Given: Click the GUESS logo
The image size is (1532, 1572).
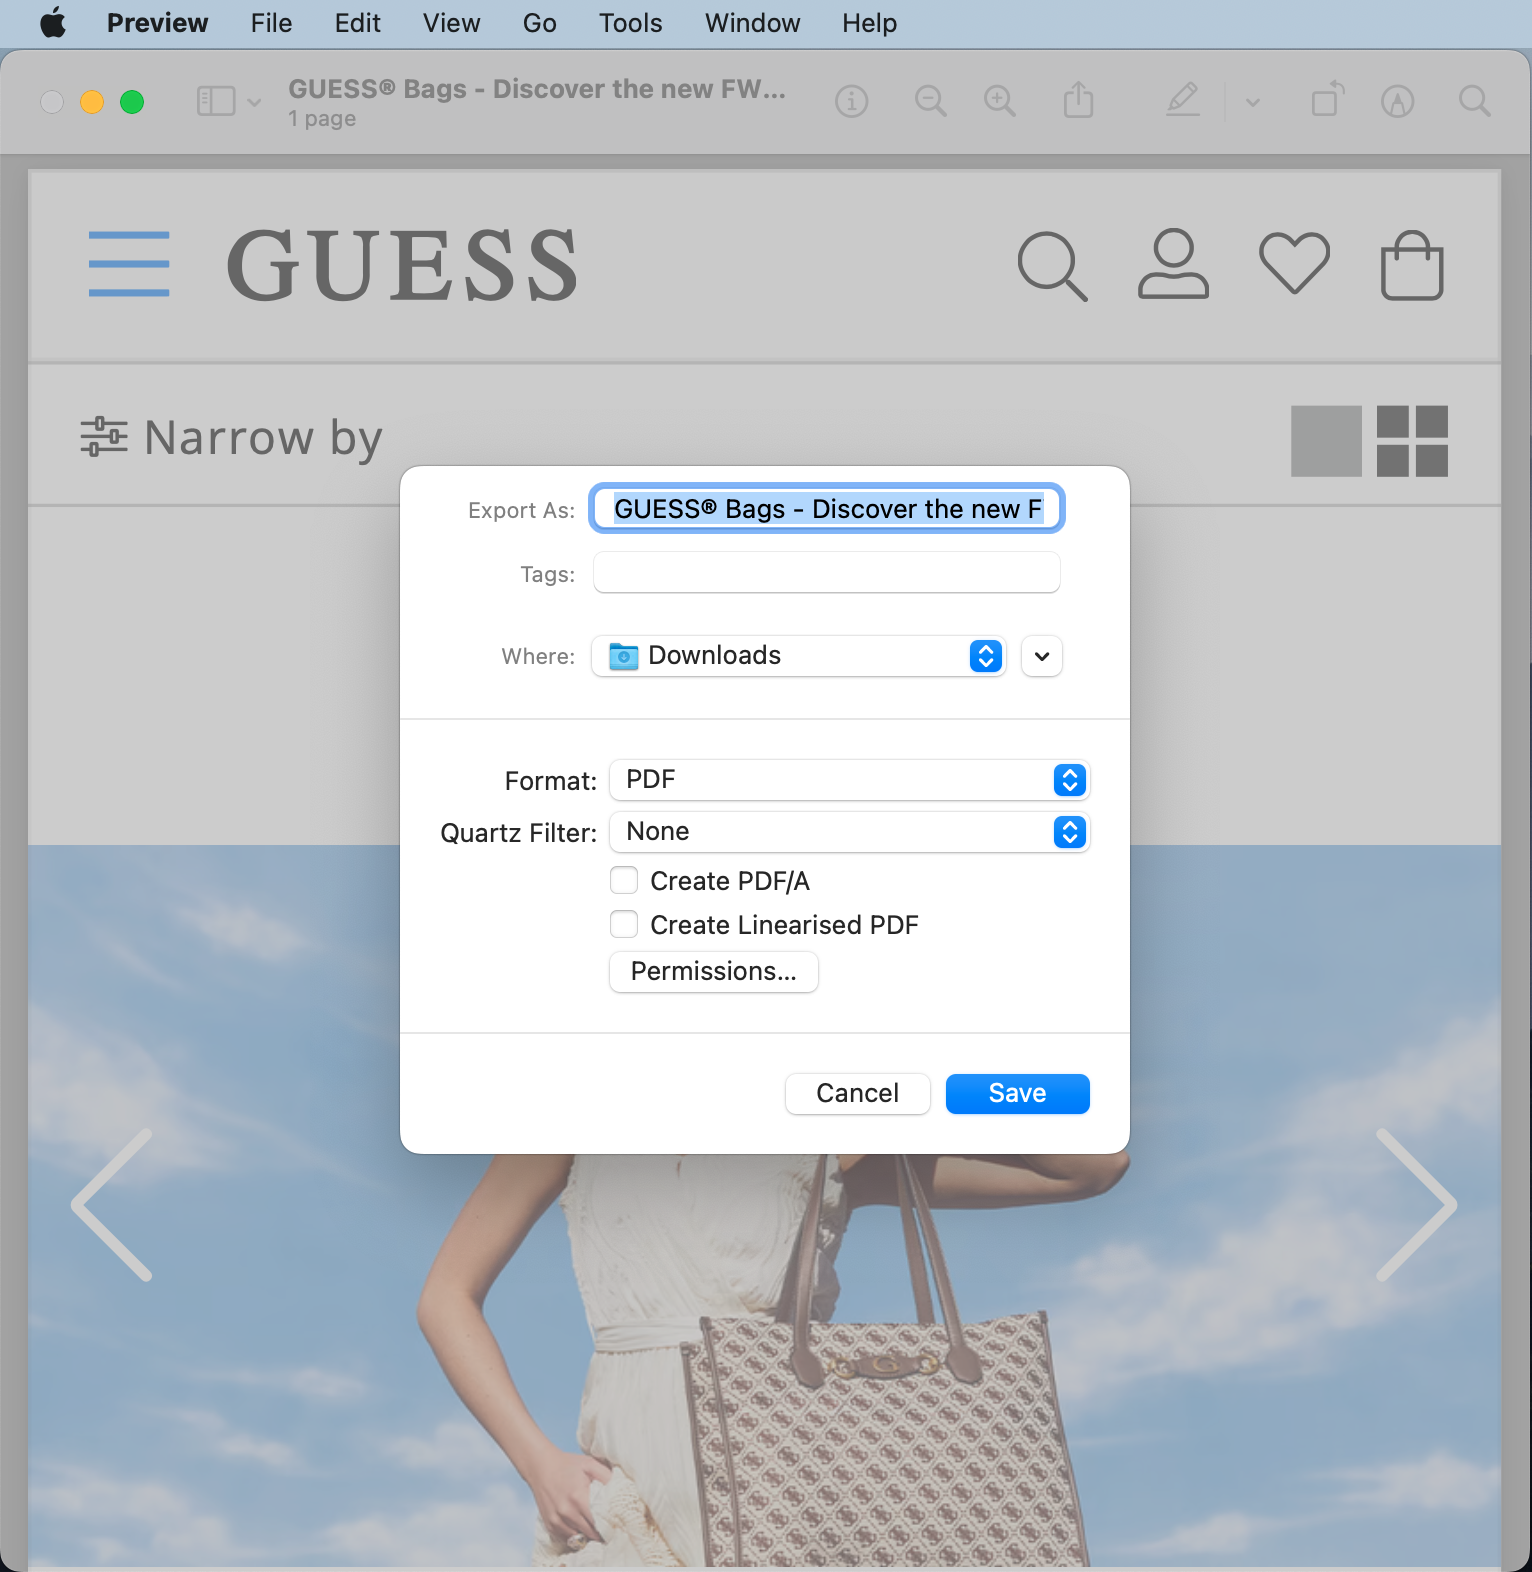Looking at the screenshot, I should point(402,265).
